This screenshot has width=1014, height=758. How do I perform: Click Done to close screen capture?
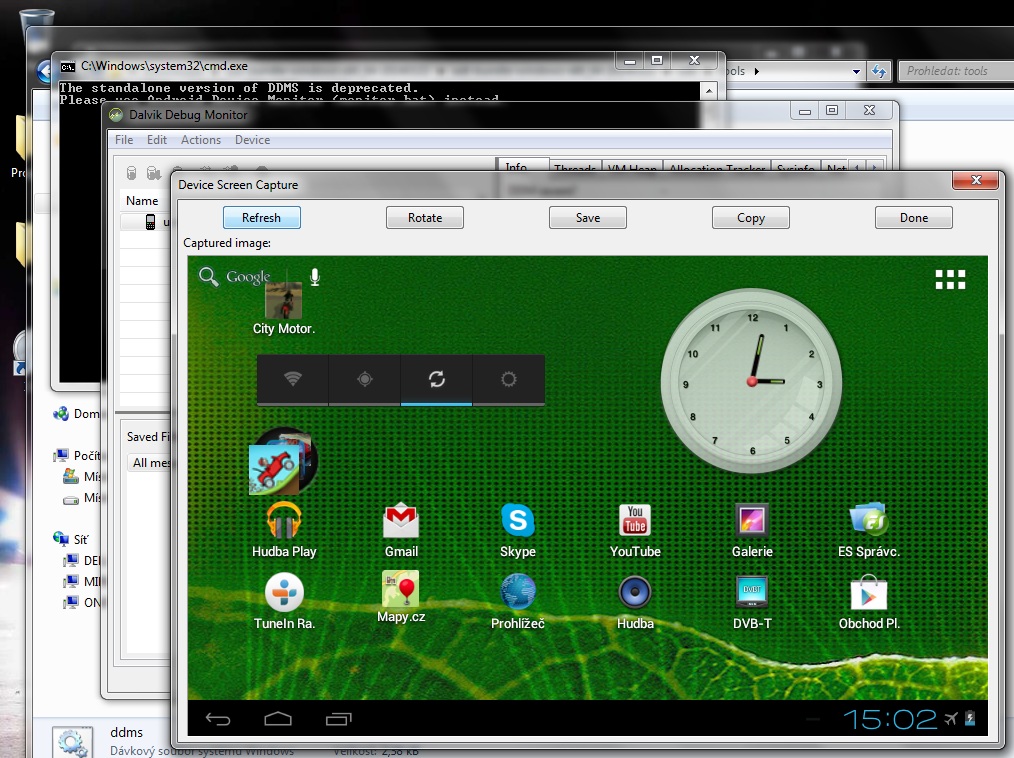click(x=914, y=218)
